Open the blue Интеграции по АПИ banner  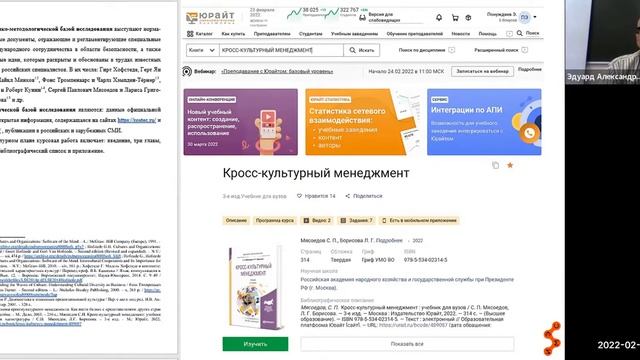pos(484,122)
